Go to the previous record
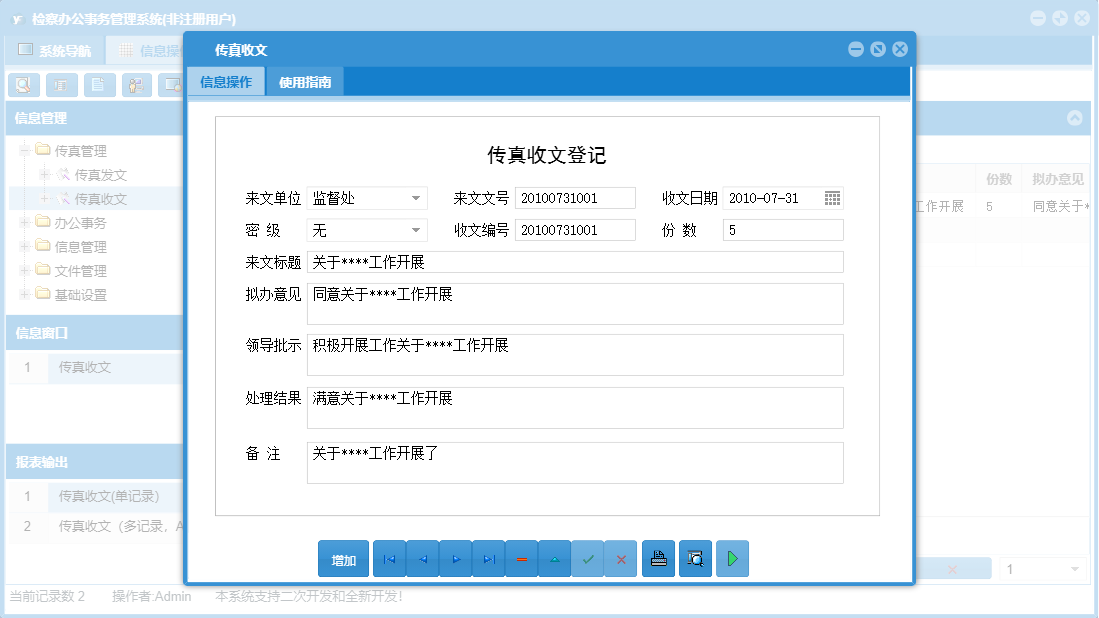 click(x=422, y=558)
